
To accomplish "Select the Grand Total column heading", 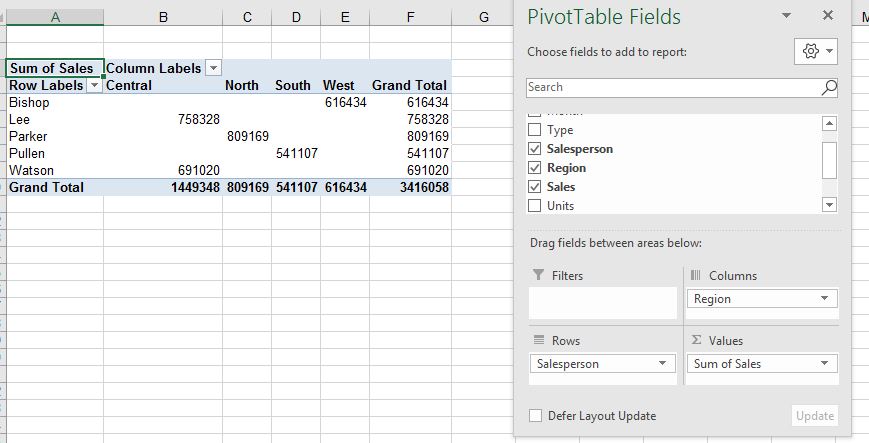I will [410, 85].
